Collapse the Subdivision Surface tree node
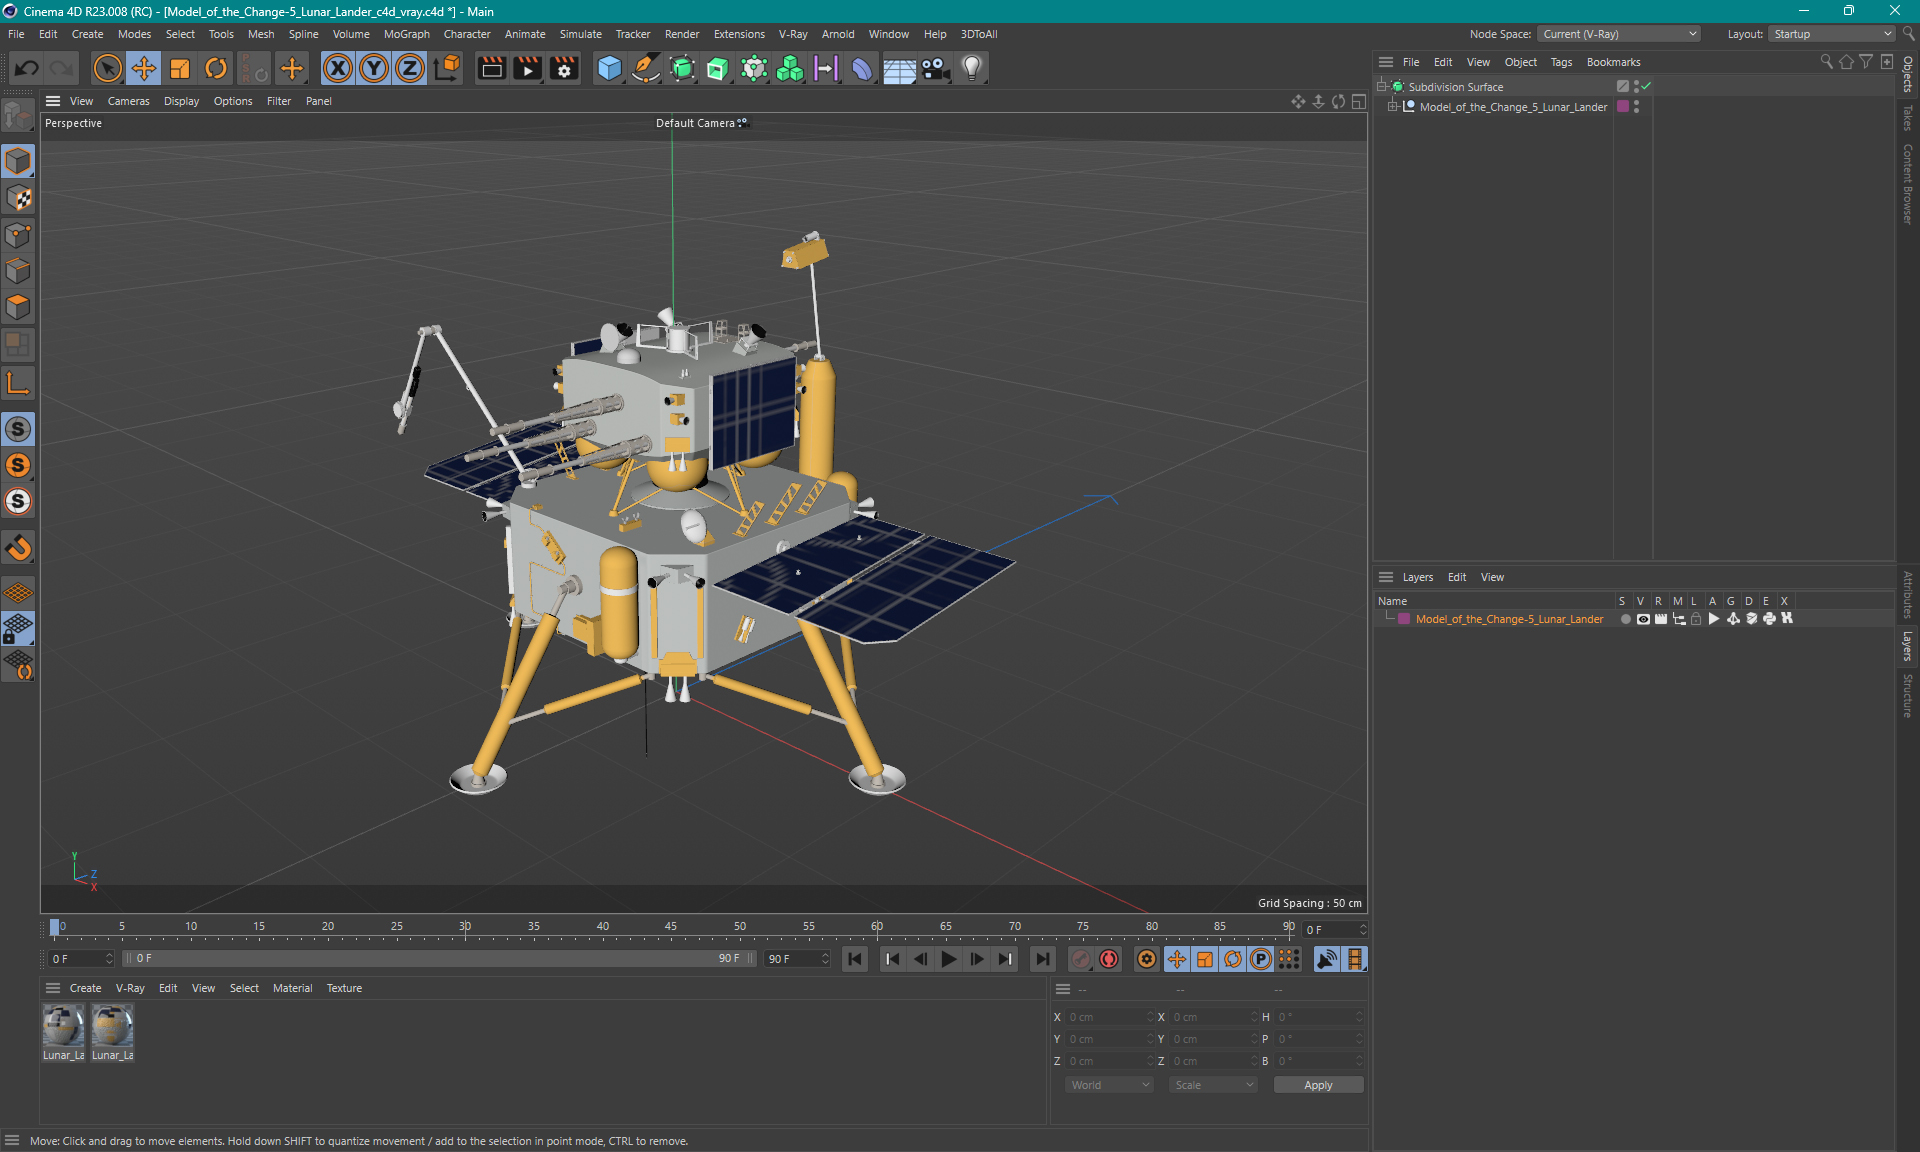 [1383, 87]
